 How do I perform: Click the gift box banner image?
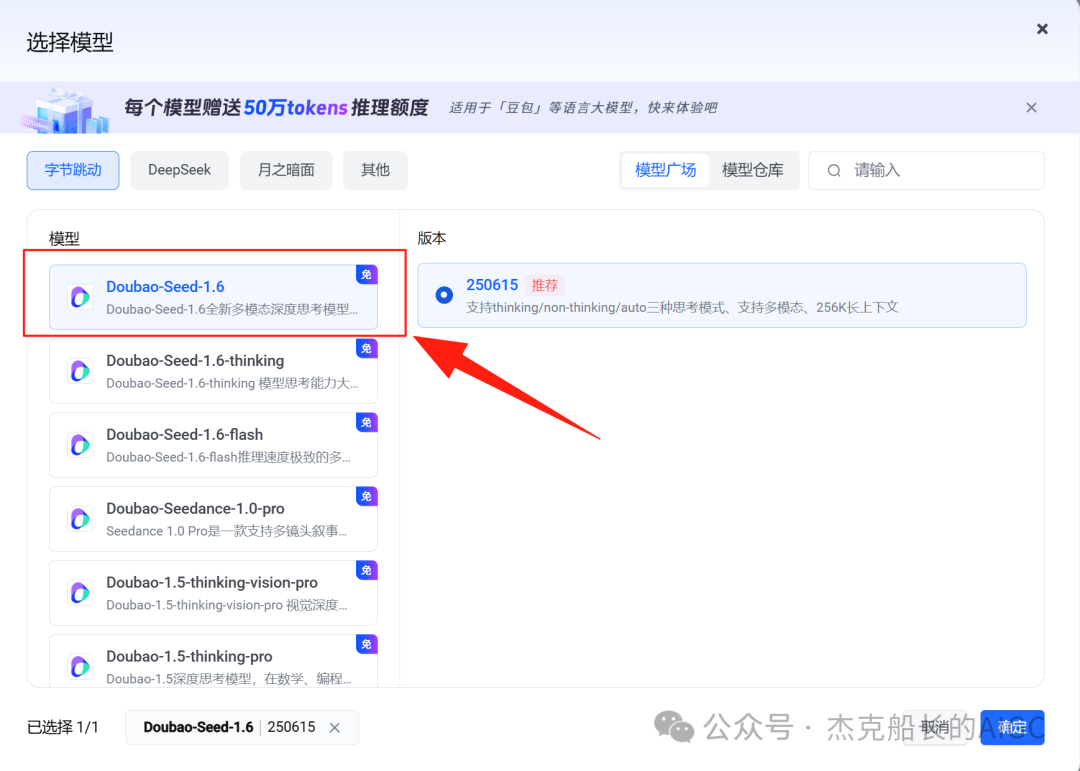[x=65, y=110]
